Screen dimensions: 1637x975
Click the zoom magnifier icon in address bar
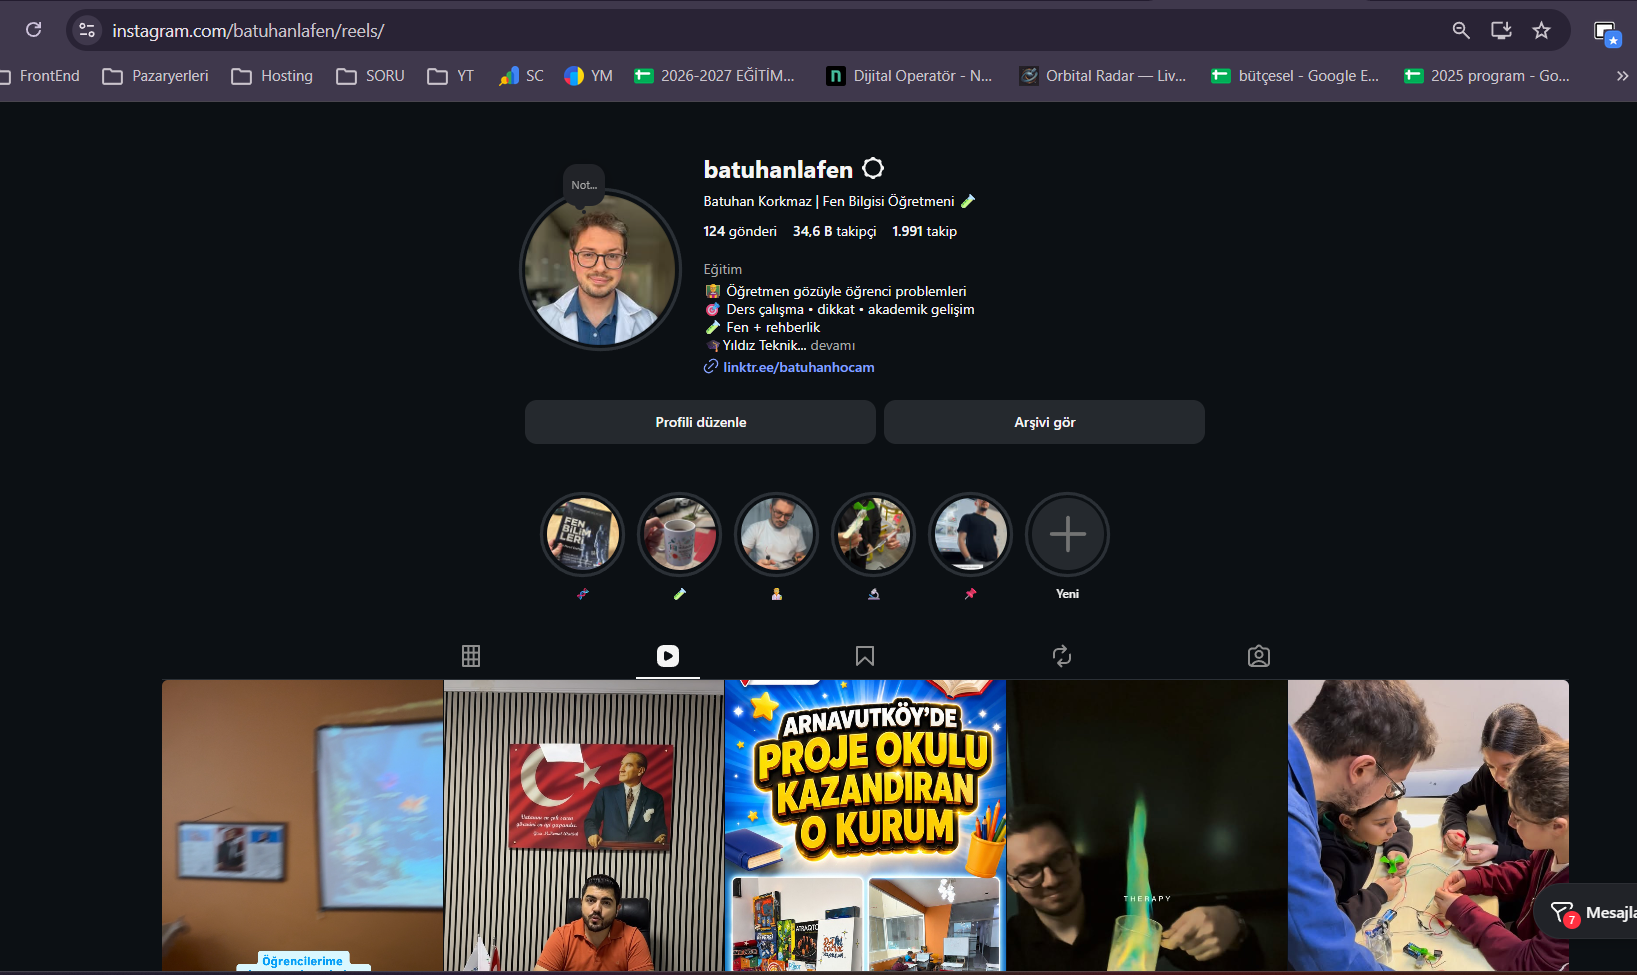1461,30
